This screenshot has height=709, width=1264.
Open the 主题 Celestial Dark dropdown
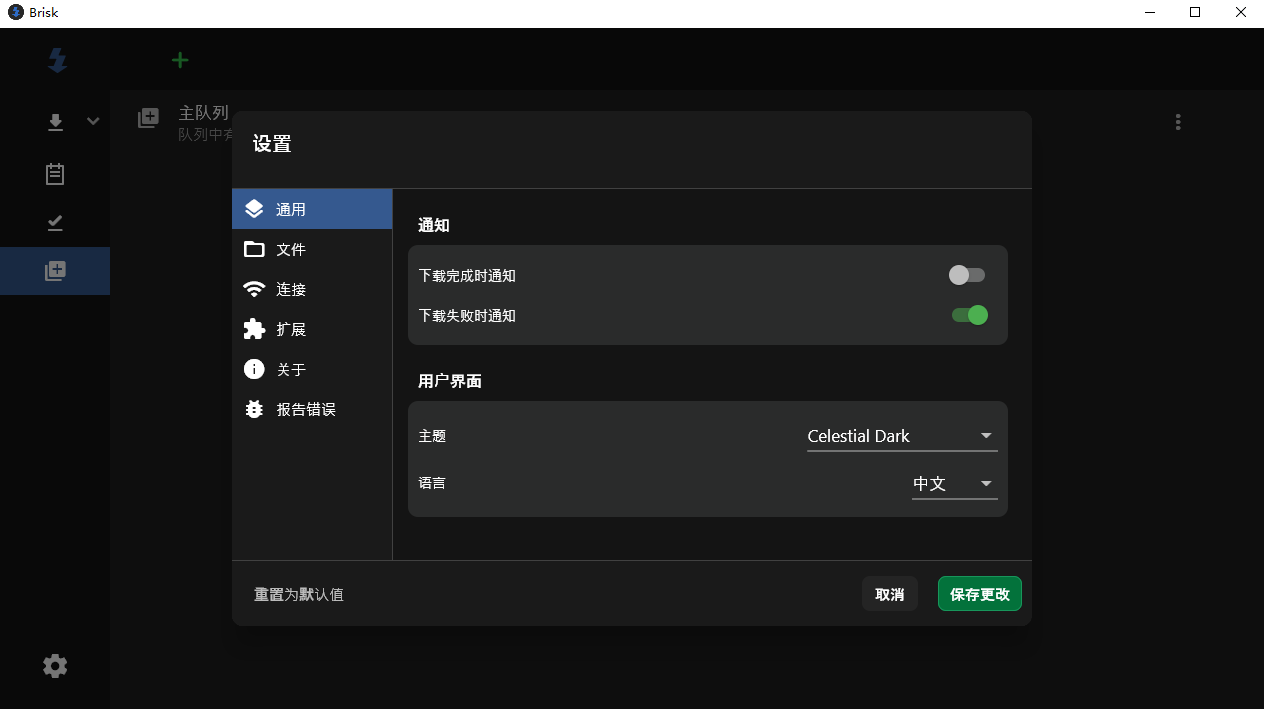(x=901, y=436)
